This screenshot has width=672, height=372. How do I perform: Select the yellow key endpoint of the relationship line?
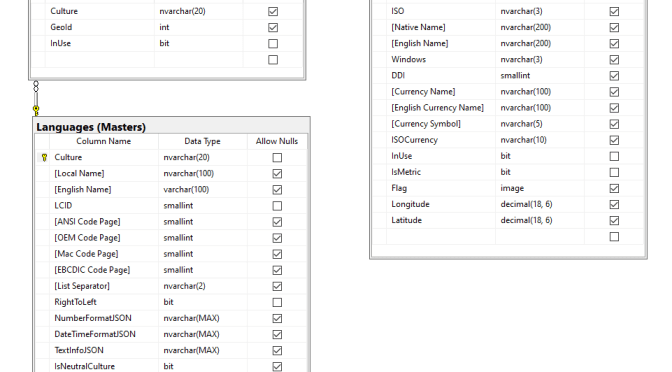pyautogui.click(x=36, y=111)
